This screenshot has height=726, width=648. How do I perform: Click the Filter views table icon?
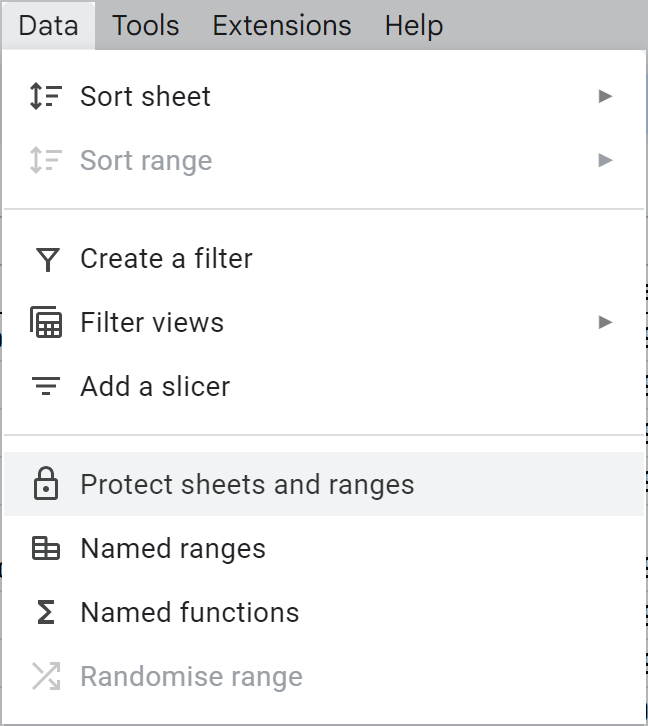[46, 322]
